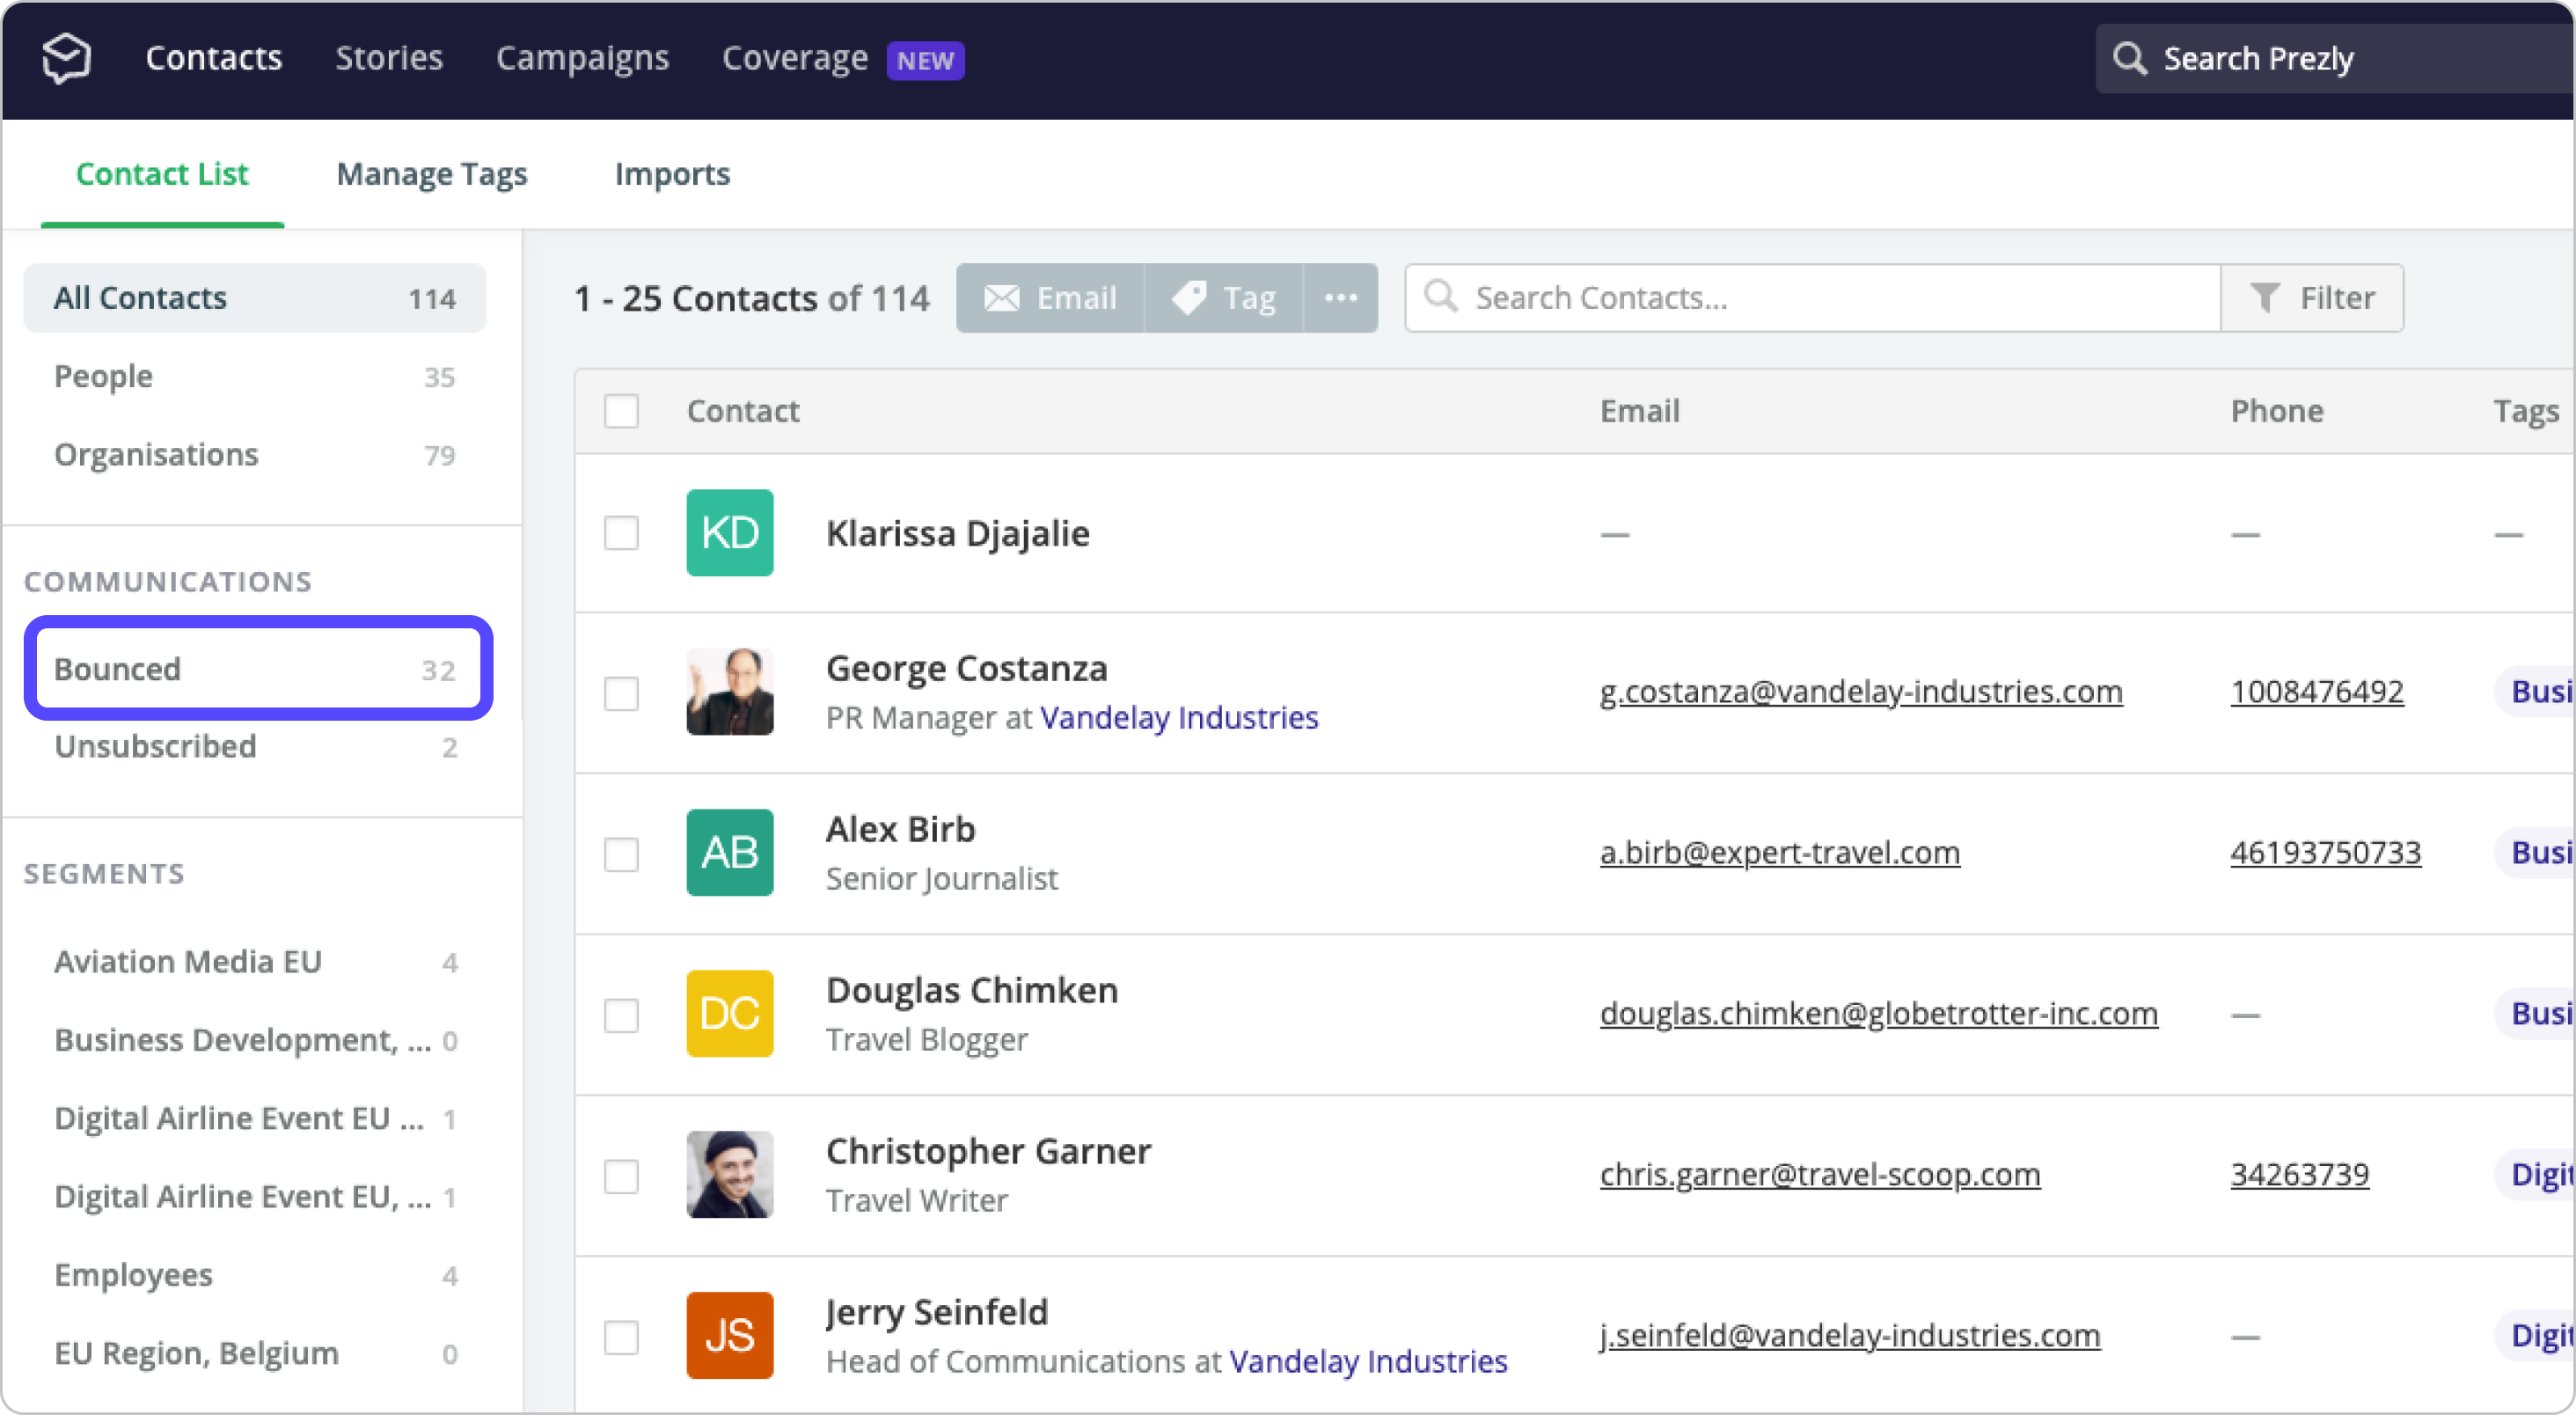2576x1415 pixels.
Task: Open the Unsubscribed contacts list
Action: pyautogui.click(x=255, y=746)
